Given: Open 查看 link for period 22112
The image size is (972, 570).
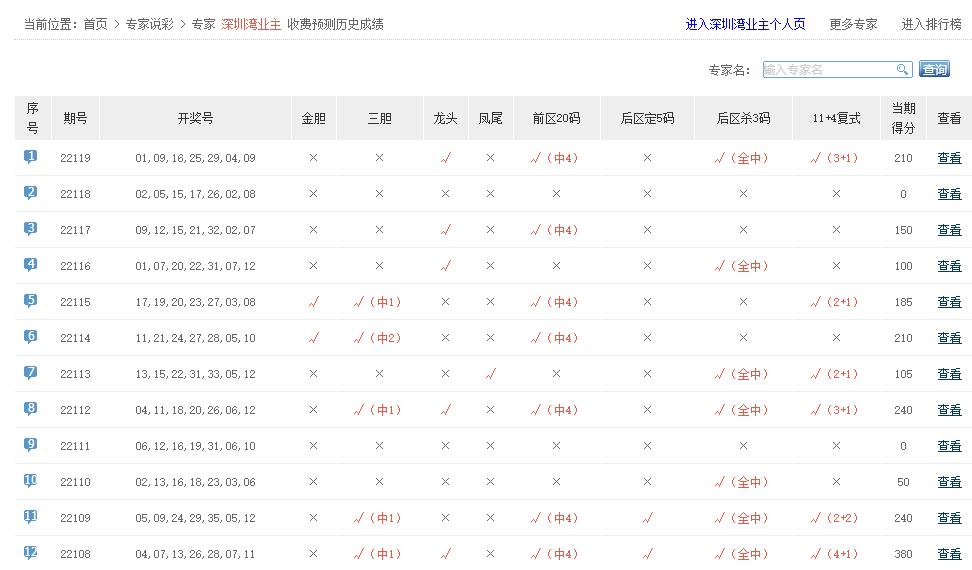Looking at the screenshot, I should tap(949, 410).
